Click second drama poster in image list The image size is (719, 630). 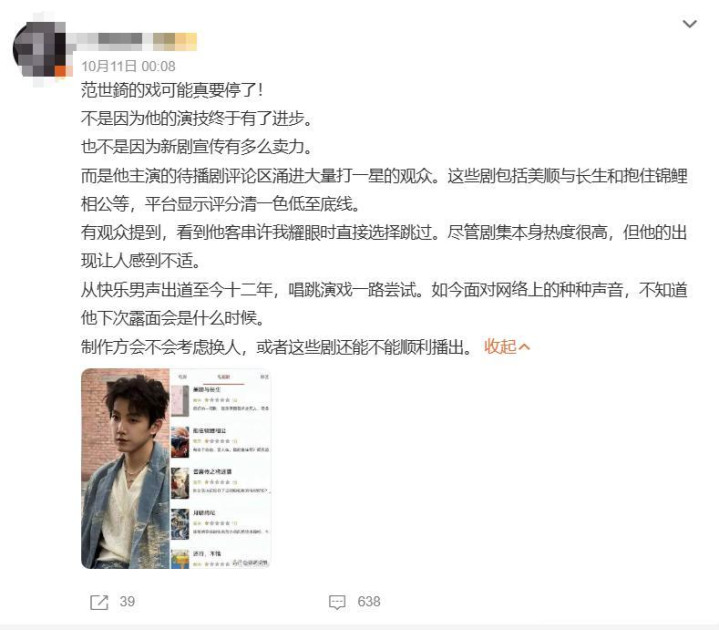[x=180, y=442]
